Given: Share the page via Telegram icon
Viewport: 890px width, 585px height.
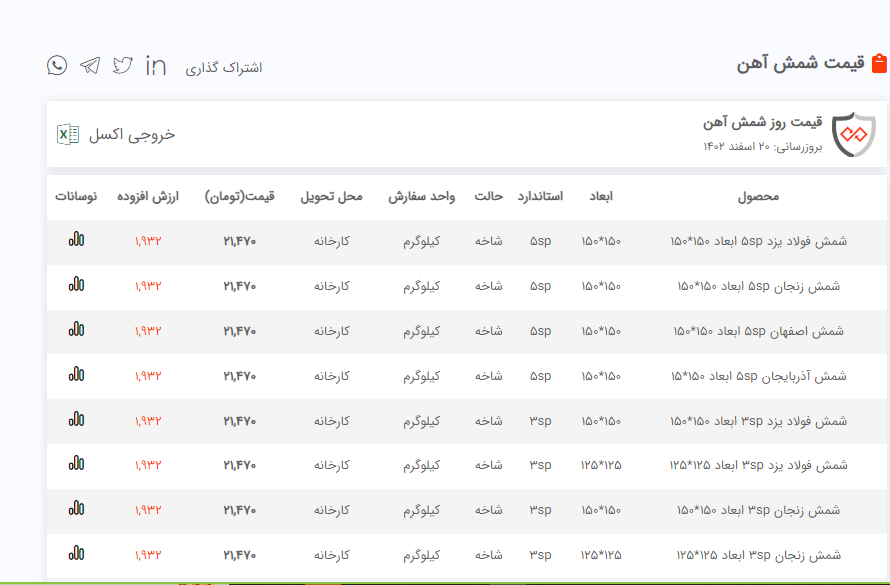Looking at the screenshot, I should tap(90, 66).
